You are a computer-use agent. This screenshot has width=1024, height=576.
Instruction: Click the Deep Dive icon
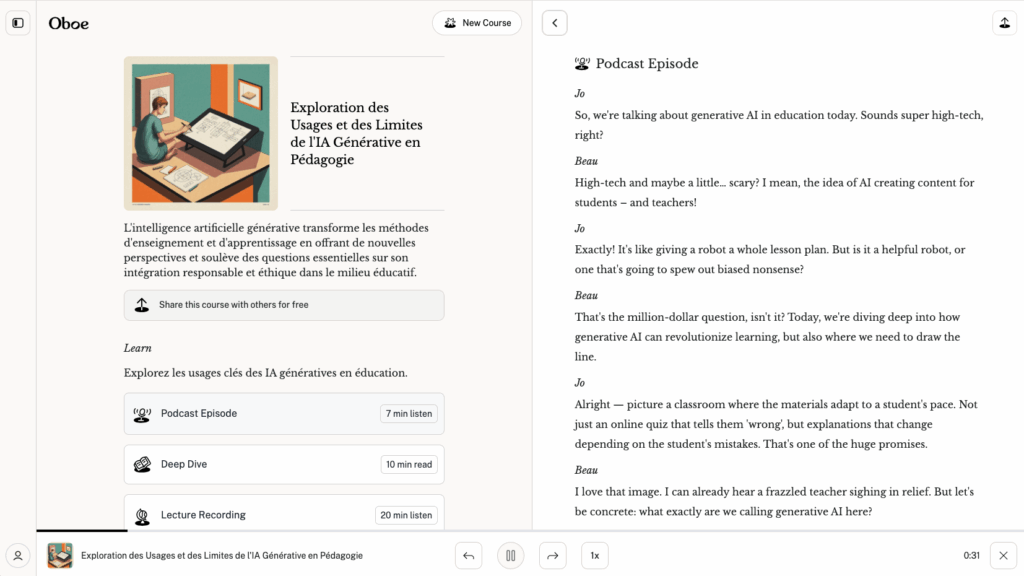[142, 465]
